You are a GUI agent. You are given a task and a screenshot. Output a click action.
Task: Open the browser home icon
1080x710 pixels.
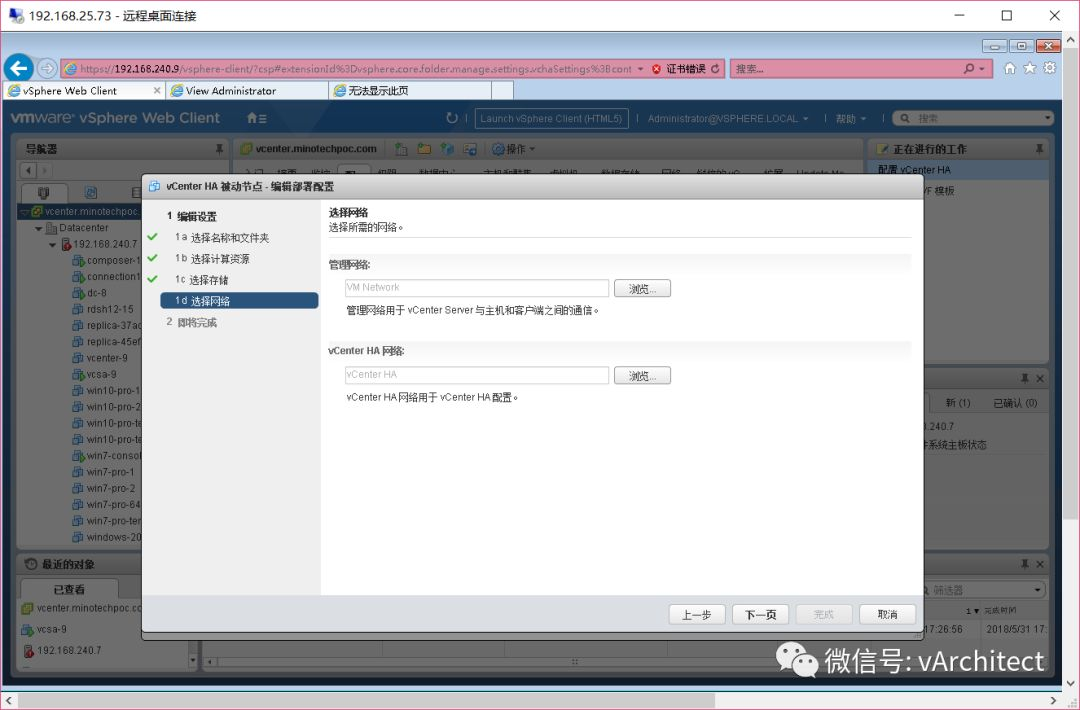coord(1010,68)
